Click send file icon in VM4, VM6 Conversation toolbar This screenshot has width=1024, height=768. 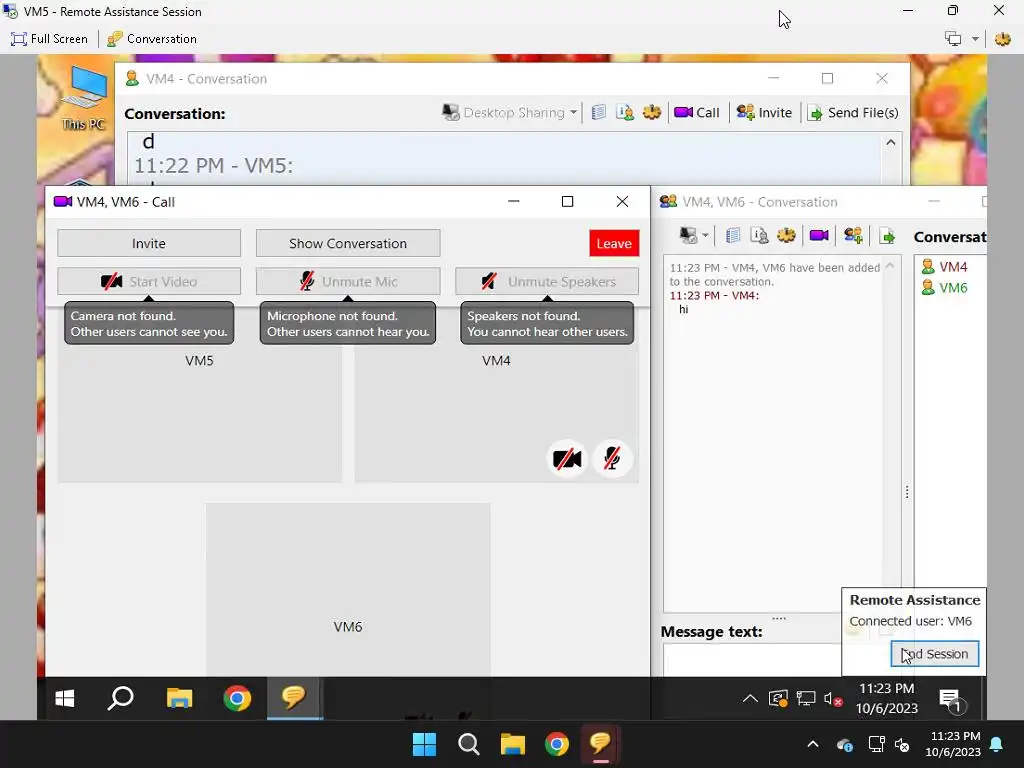pos(887,236)
